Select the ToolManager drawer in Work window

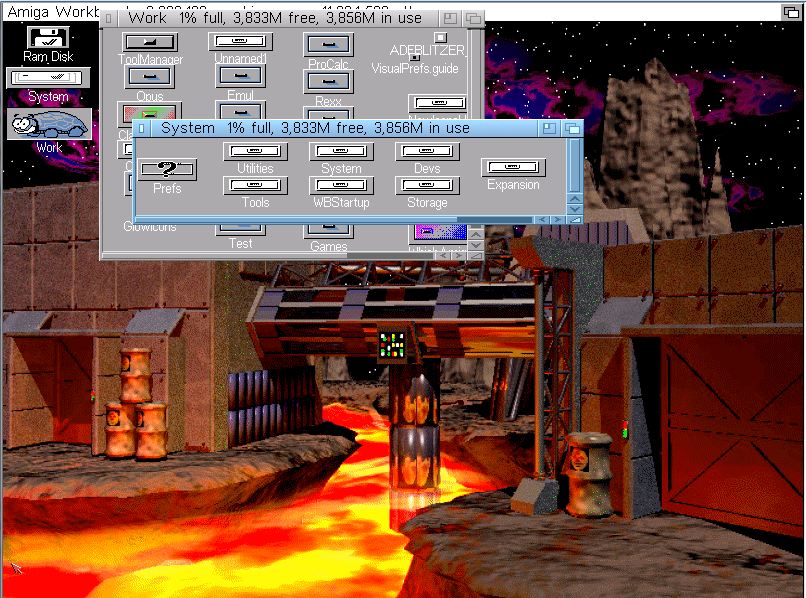(150, 42)
